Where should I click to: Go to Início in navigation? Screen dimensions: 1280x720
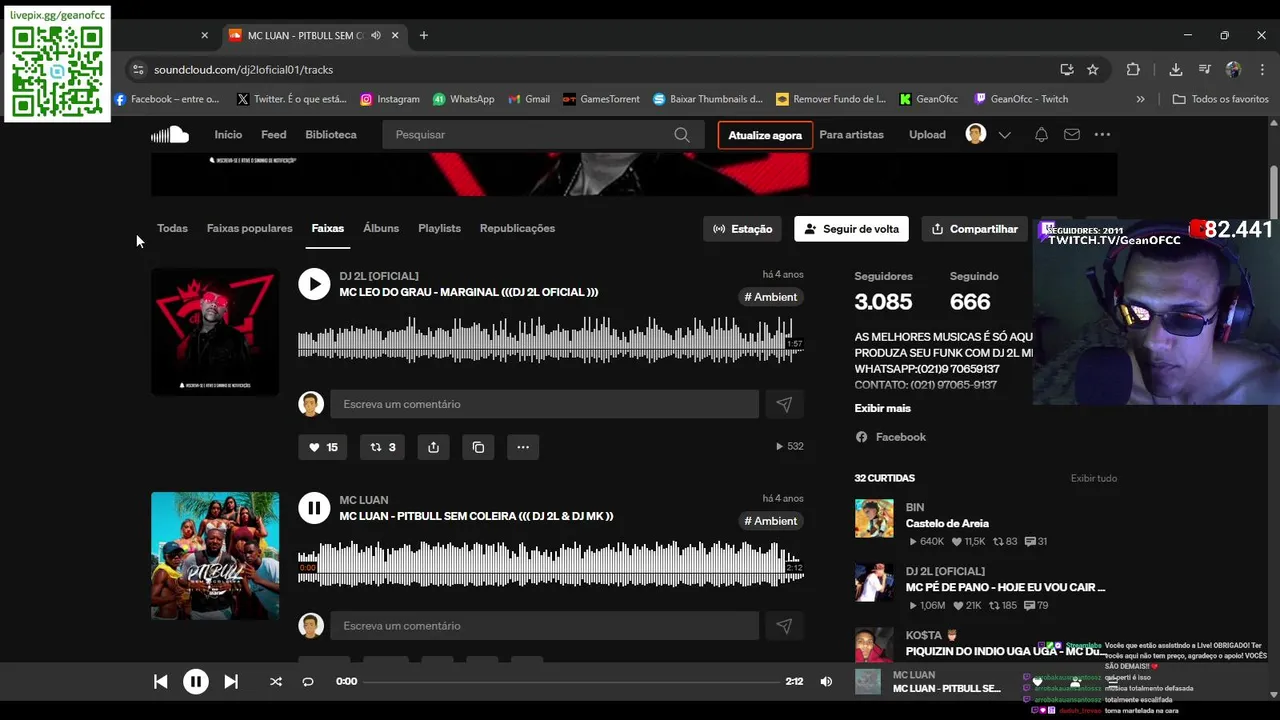pyautogui.click(x=228, y=135)
